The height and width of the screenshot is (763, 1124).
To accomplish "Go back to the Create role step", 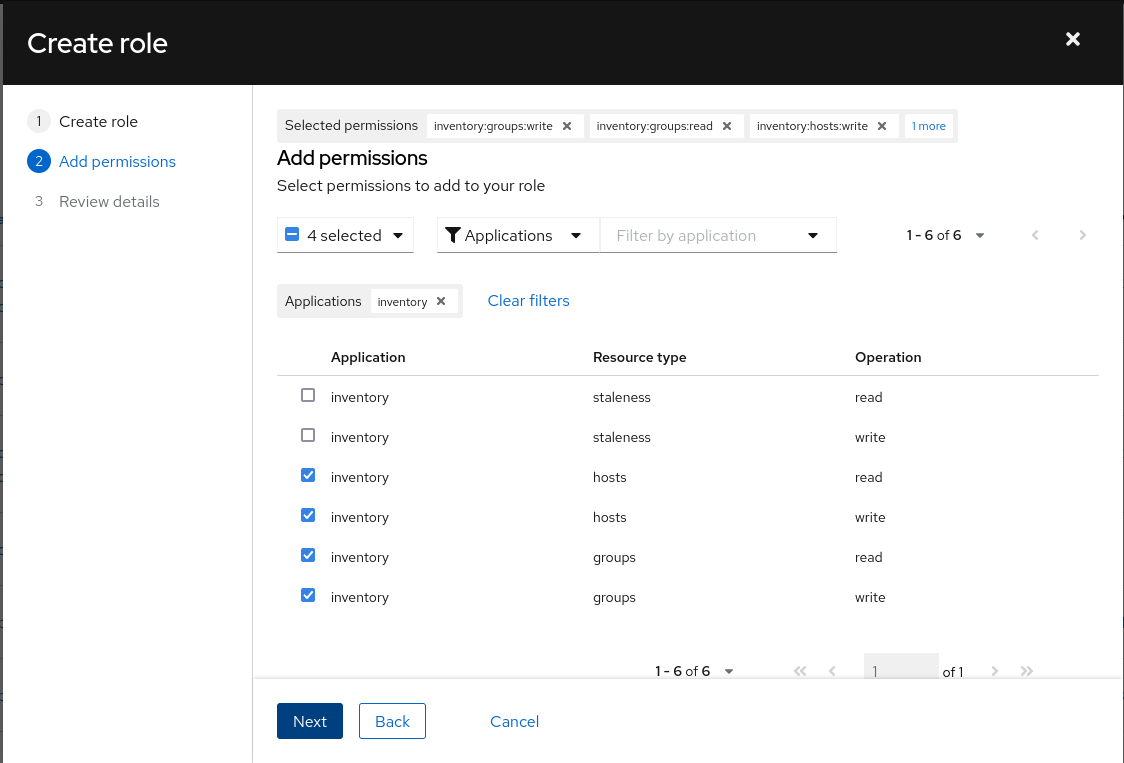I will (99, 121).
